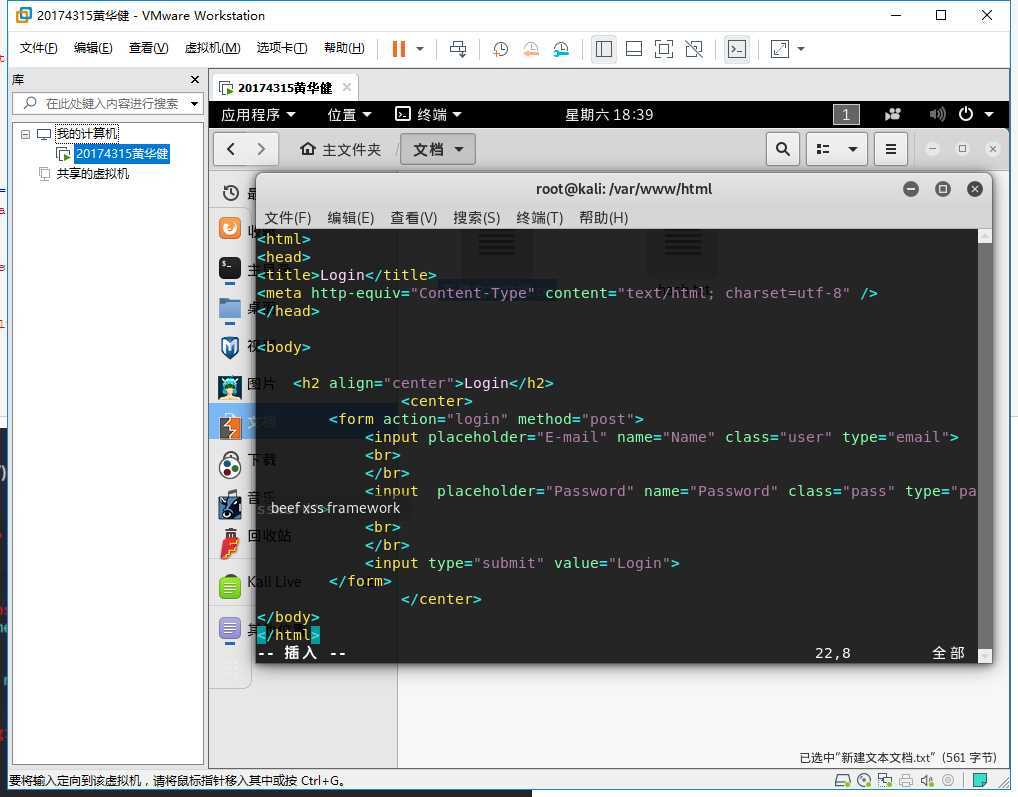Open terminal 查看(V) menu
The height and width of the screenshot is (797, 1018).
[414, 218]
